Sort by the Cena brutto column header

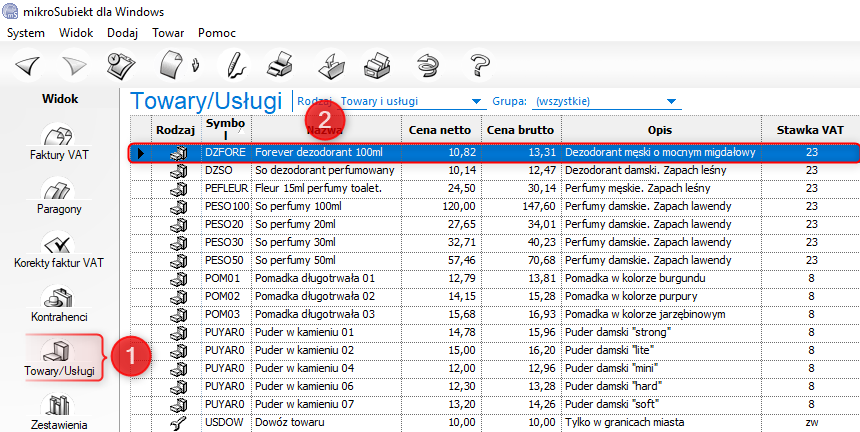coord(520,130)
